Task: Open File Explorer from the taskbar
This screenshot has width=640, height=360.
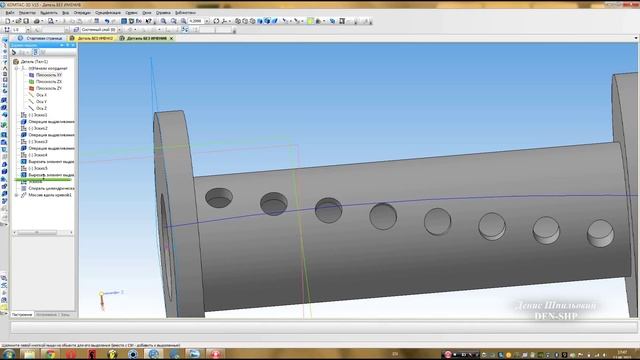Action: click(29, 354)
